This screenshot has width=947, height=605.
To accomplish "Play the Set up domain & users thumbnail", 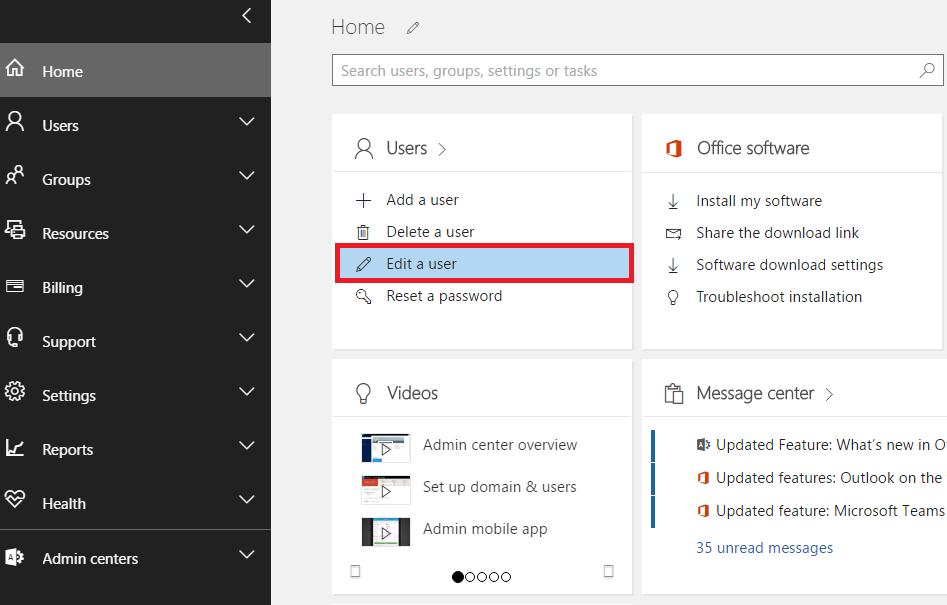I will pos(385,490).
